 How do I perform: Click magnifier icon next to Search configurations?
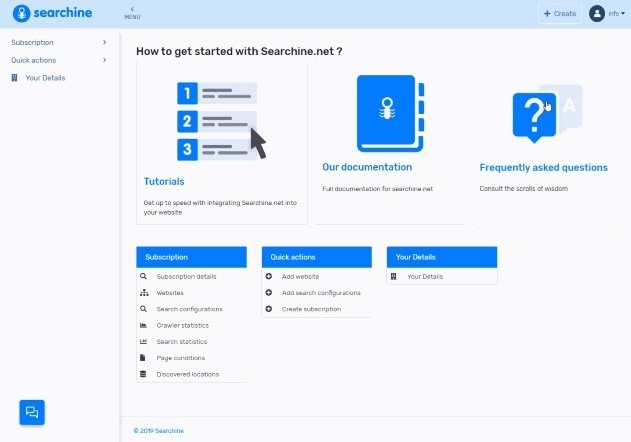143,309
